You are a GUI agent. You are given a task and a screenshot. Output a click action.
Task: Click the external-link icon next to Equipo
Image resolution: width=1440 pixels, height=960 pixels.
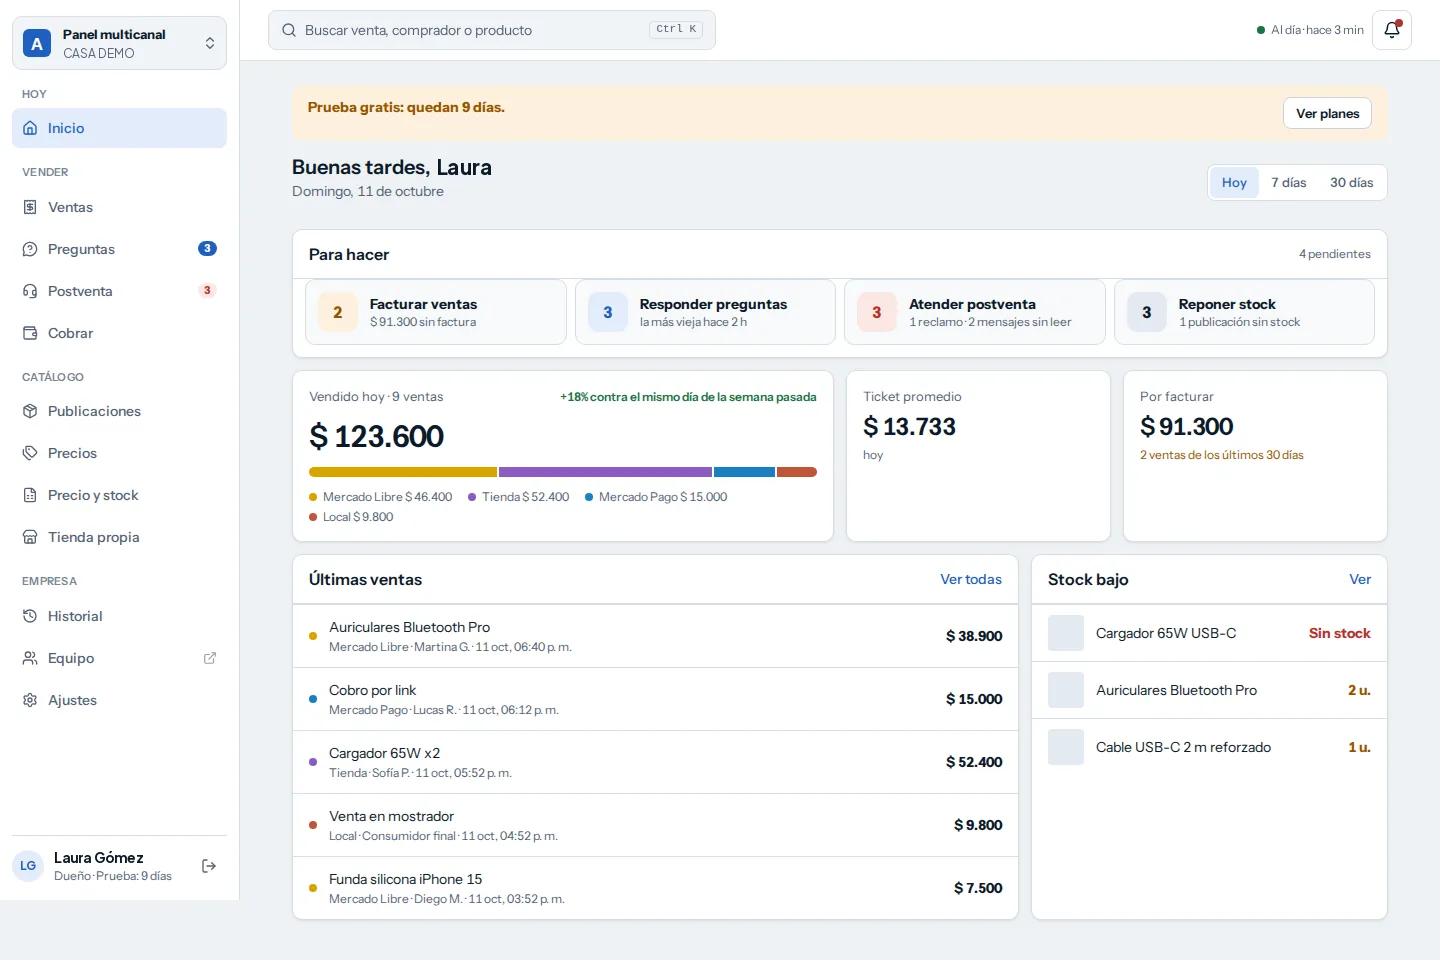(x=210, y=658)
